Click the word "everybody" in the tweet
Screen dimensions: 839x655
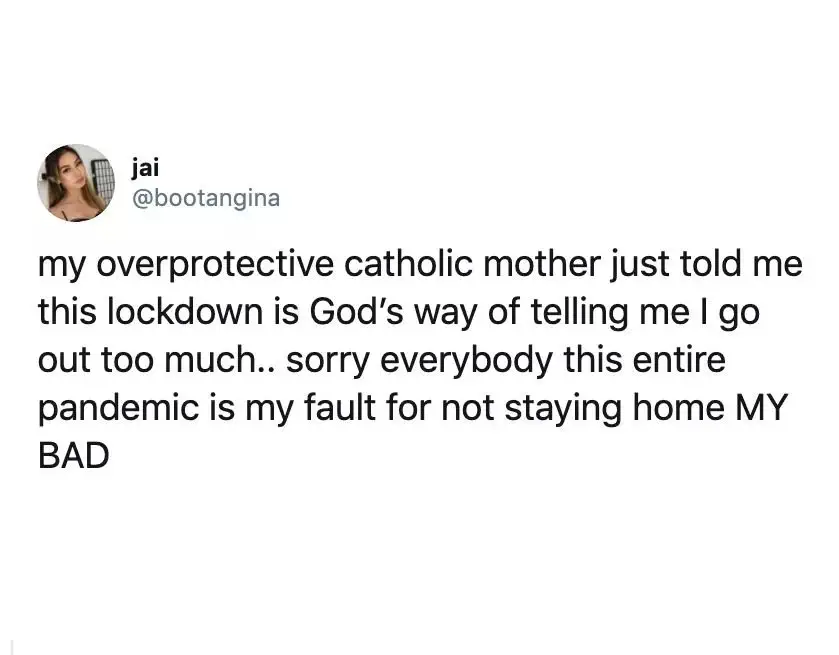(466, 361)
